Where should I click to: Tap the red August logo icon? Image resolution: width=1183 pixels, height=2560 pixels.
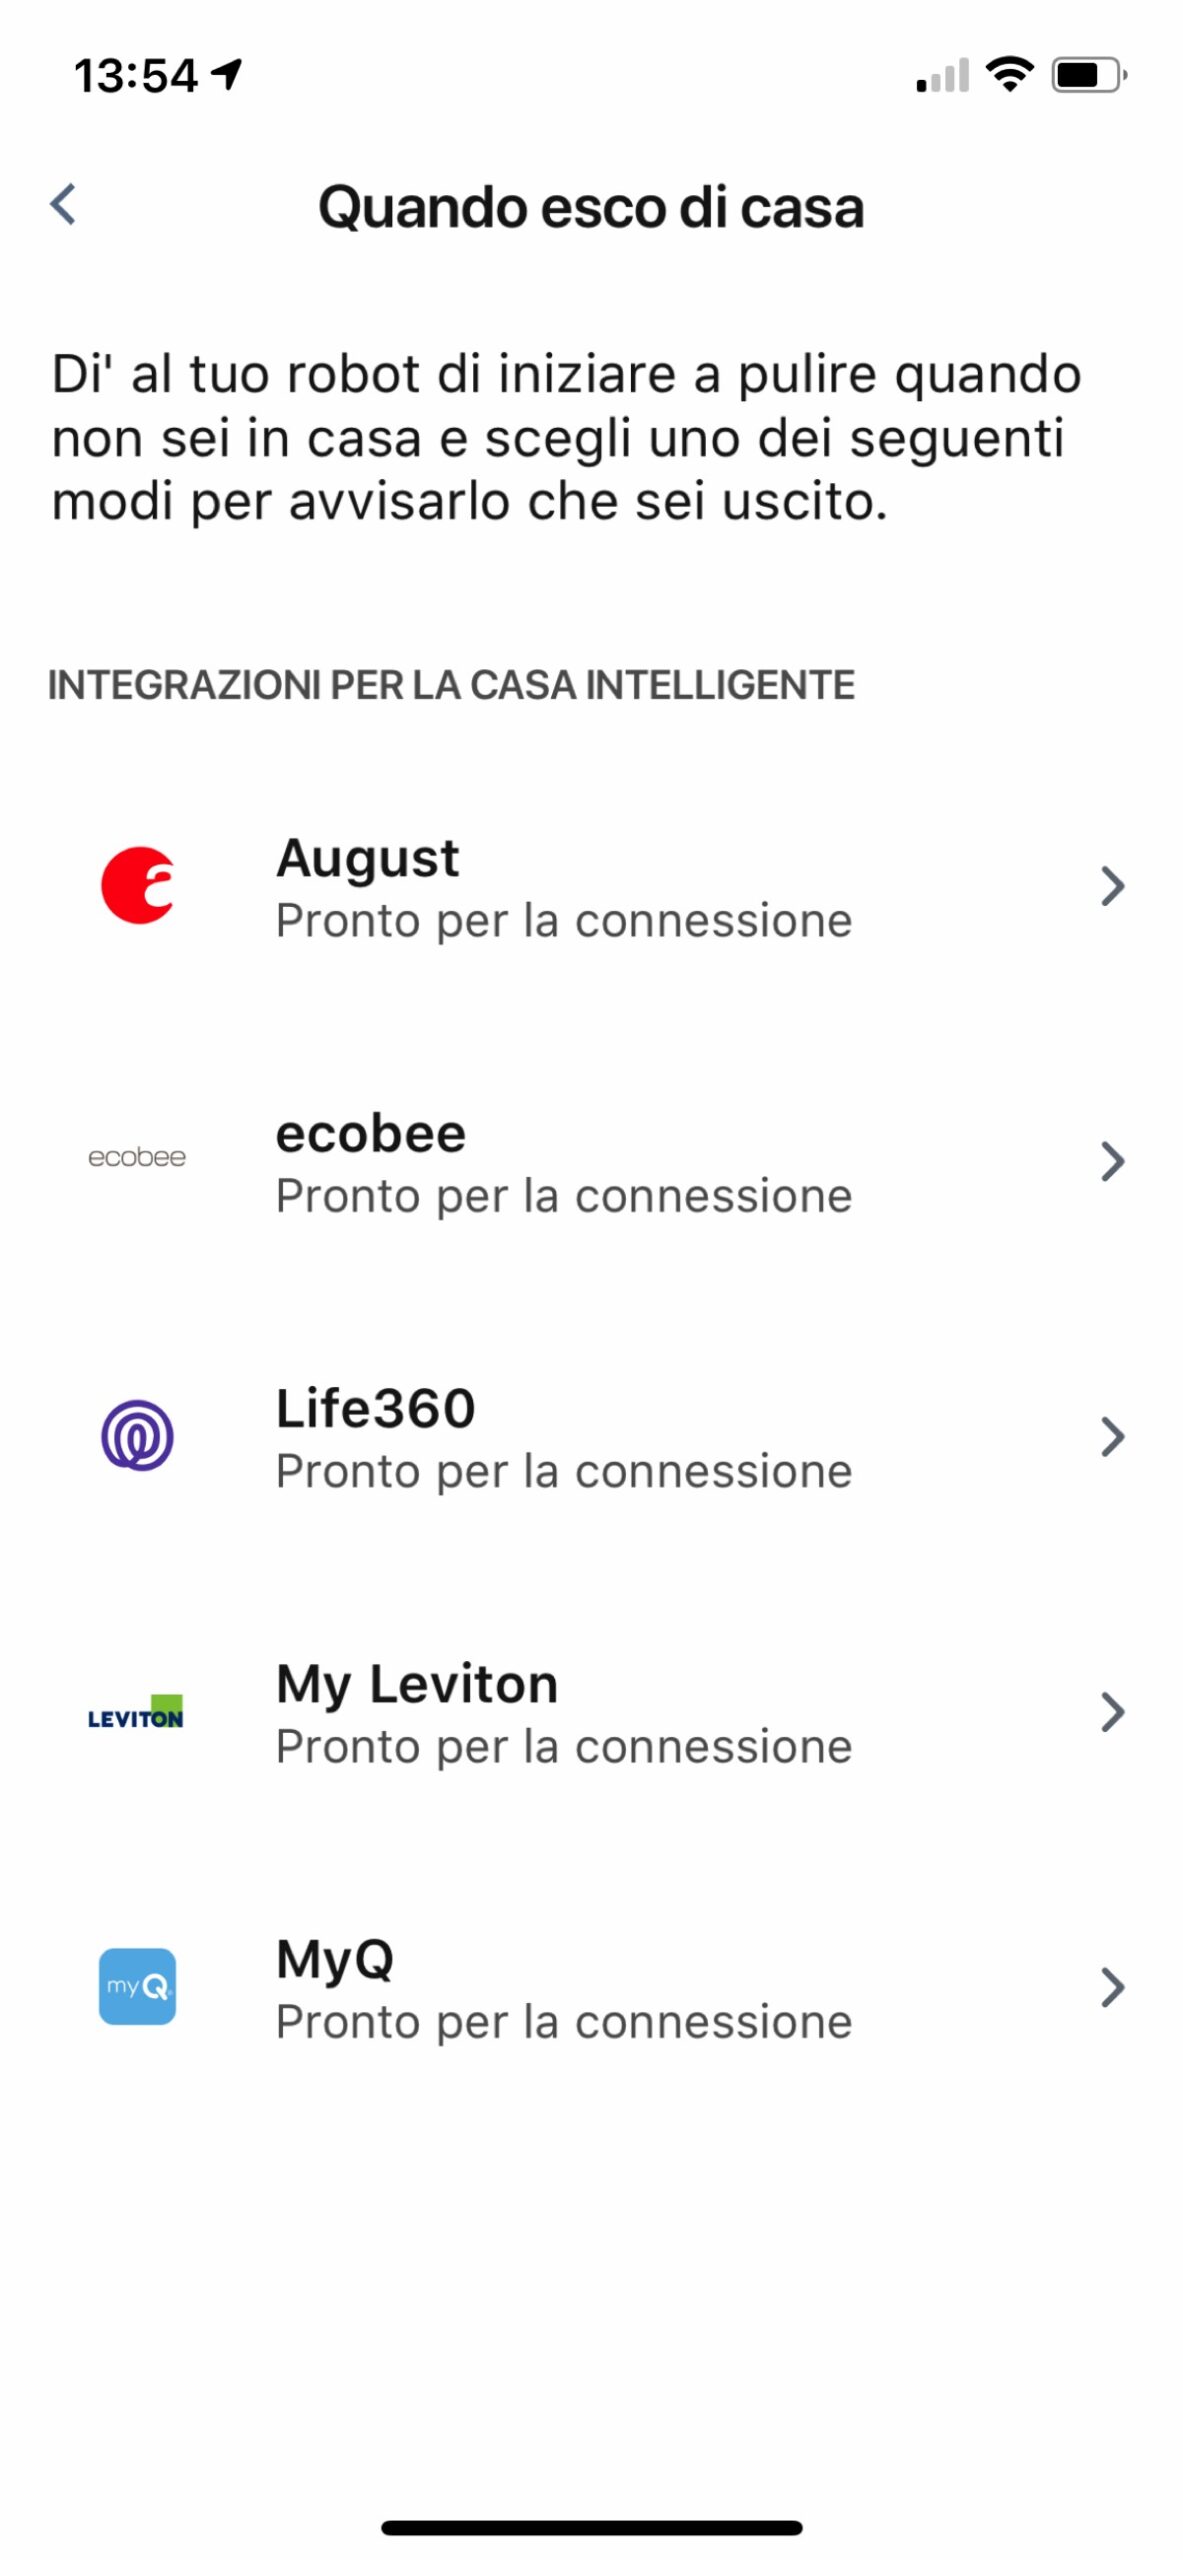pyautogui.click(x=138, y=885)
